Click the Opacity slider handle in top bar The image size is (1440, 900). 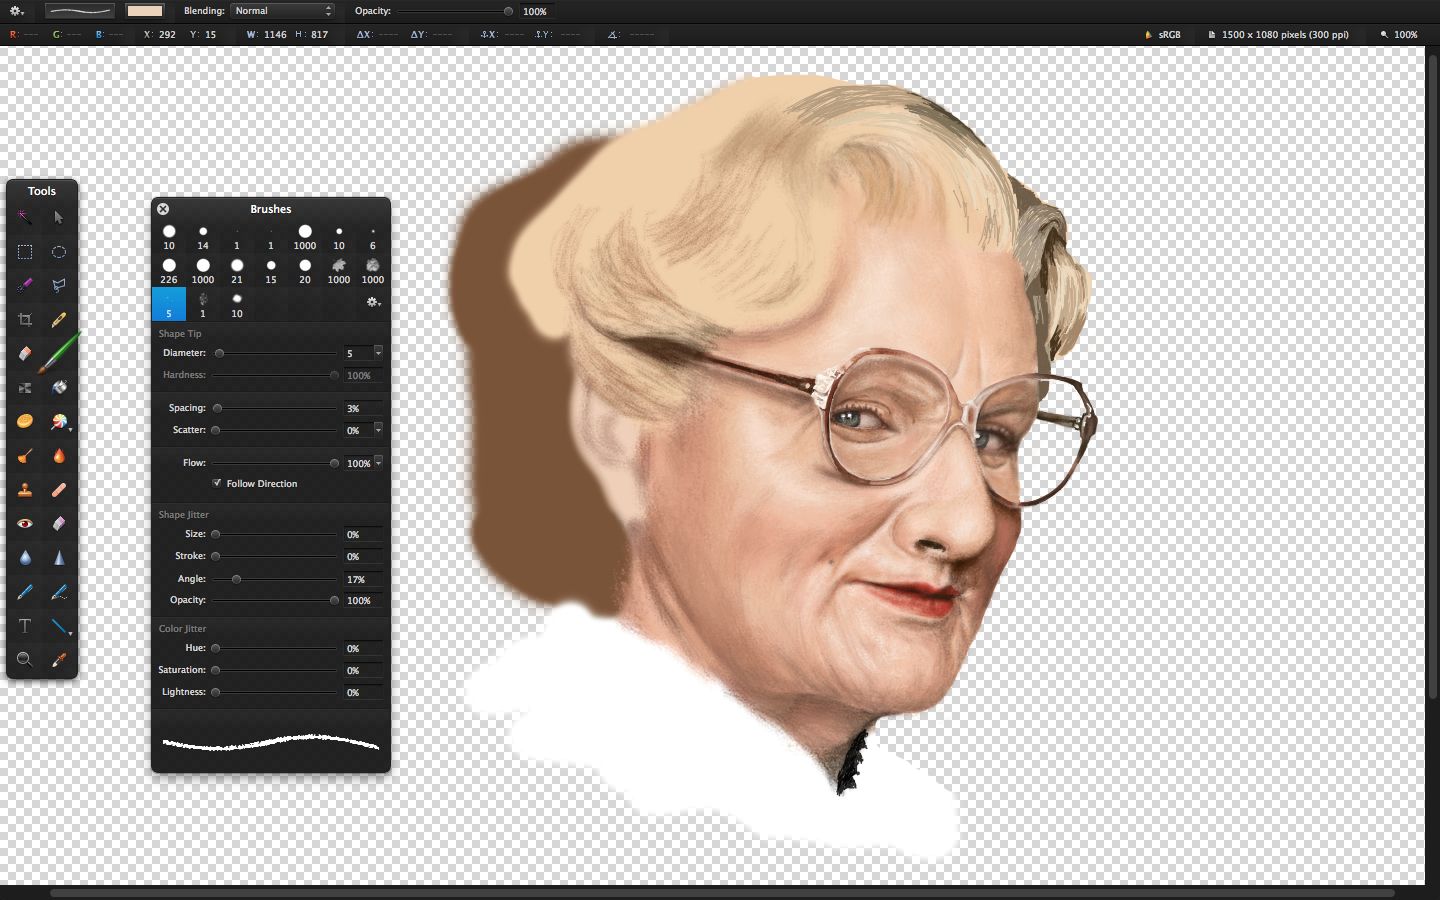click(508, 11)
